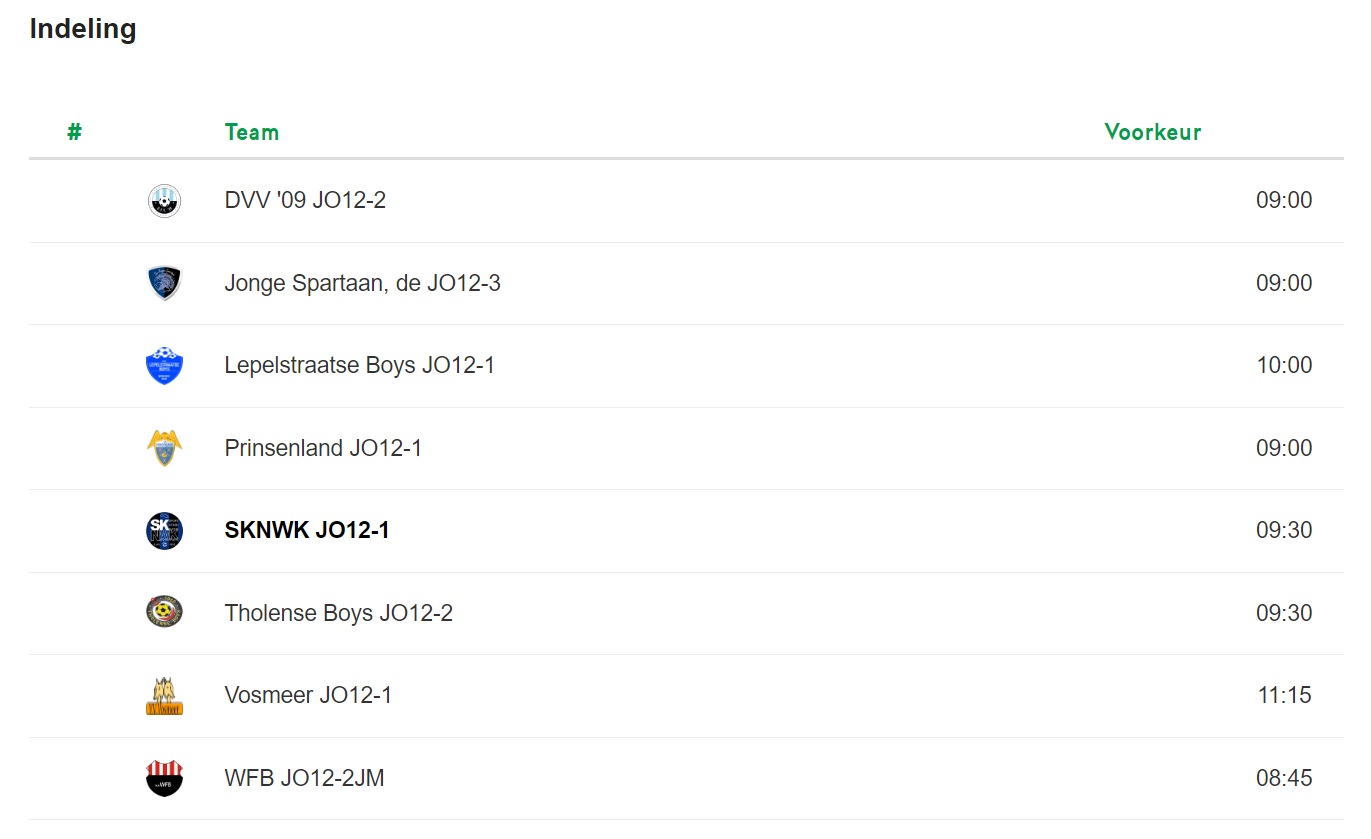
Task: Open team Jonge Spartaan, de JO12-3
Action: tap(362, 283)
